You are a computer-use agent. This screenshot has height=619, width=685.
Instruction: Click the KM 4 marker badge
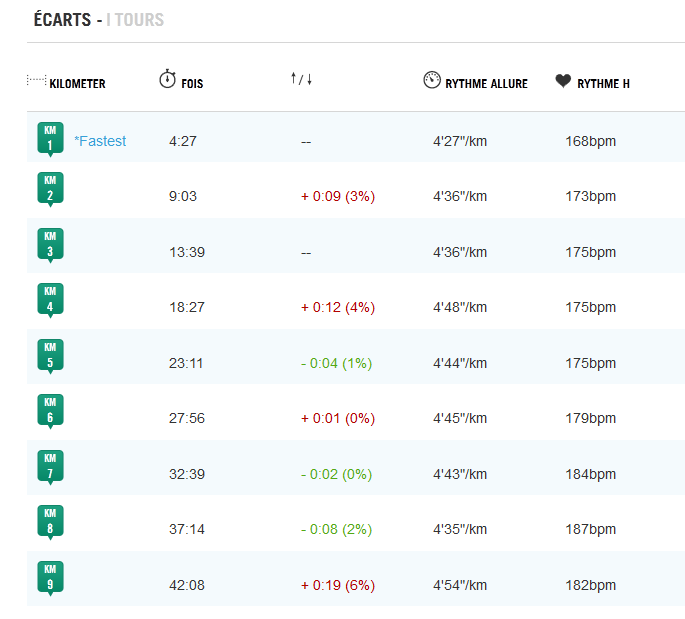click(x=50, y=300)
